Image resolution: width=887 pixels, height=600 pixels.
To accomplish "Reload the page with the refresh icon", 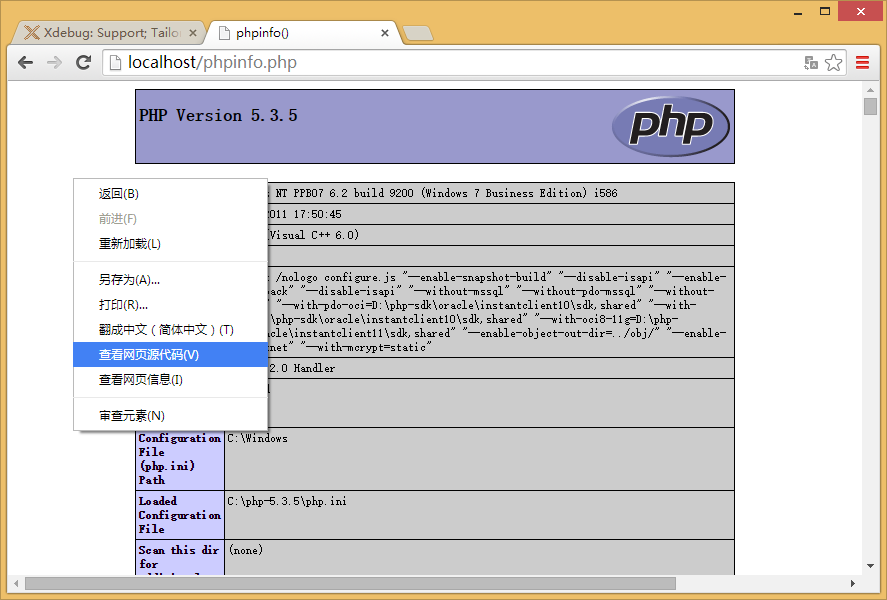I will click(84, 62).
